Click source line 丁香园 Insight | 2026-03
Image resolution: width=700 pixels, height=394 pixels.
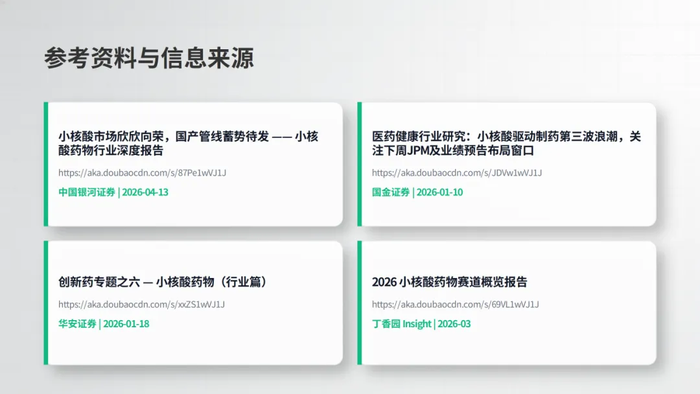[421, 324]
